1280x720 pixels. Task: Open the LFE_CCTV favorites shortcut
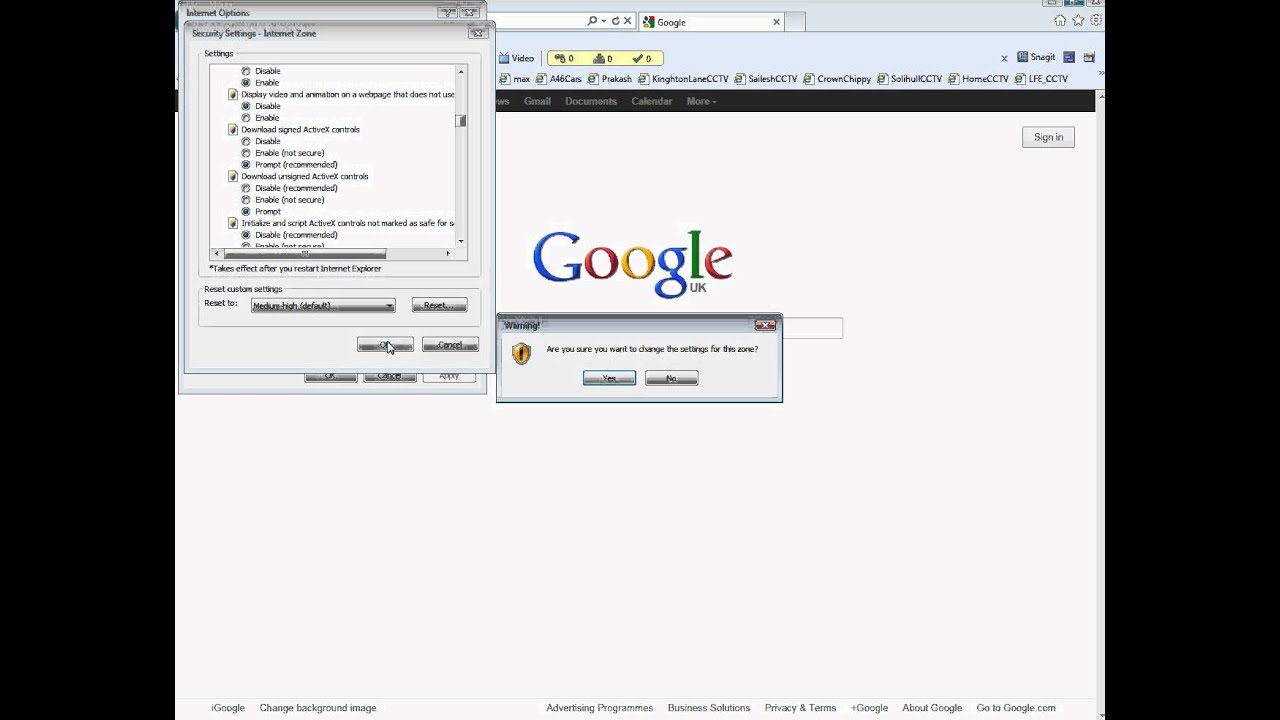[x=1041, y=79]
